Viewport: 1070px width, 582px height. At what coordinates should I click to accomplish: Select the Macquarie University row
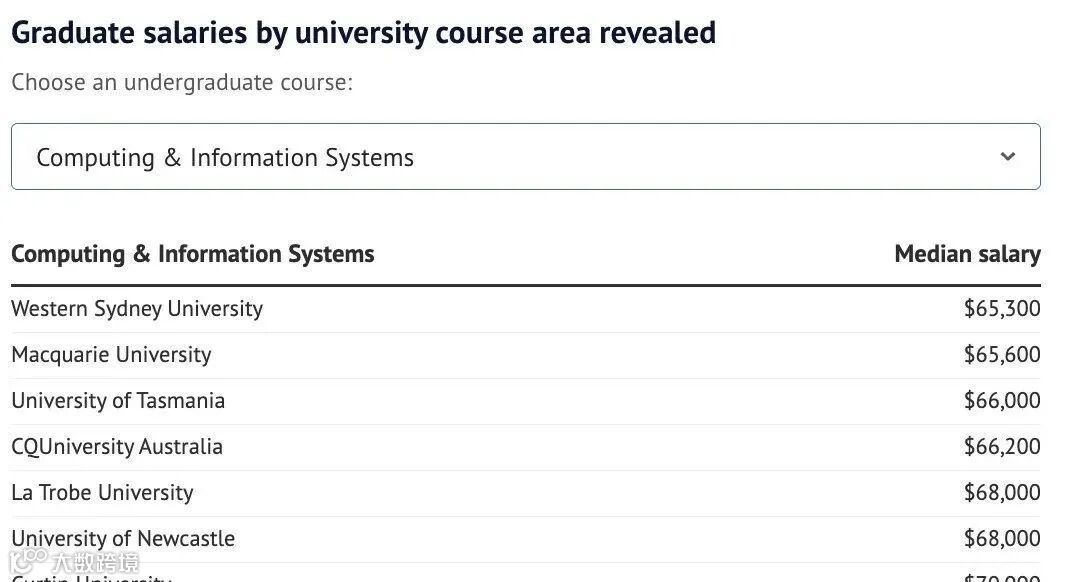pyautogui.click(x=525, y=355)
